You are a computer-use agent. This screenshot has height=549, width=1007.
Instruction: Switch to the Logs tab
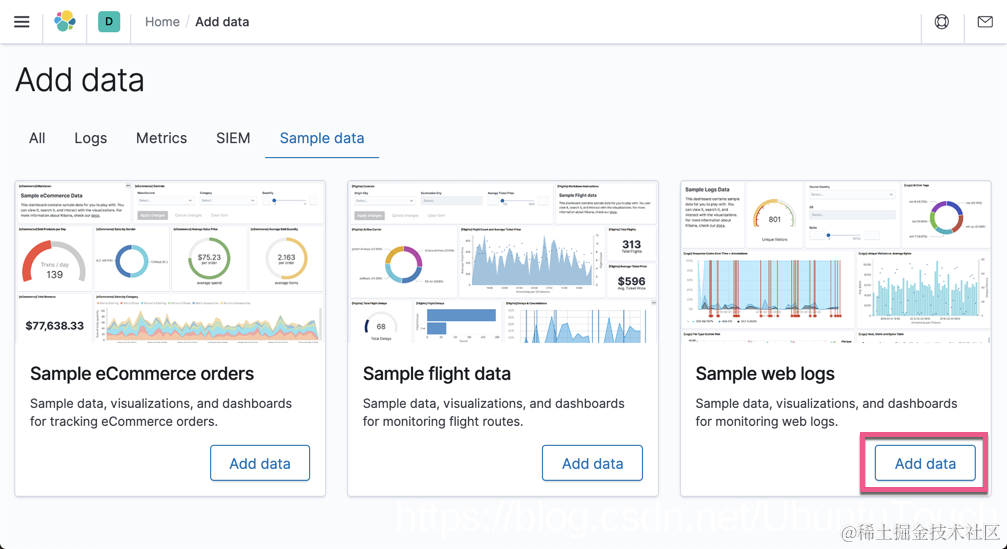(91, 138)
